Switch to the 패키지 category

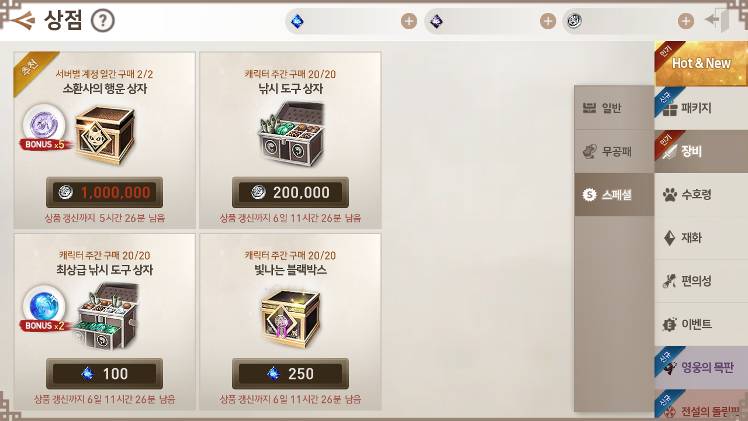(701, 108)
